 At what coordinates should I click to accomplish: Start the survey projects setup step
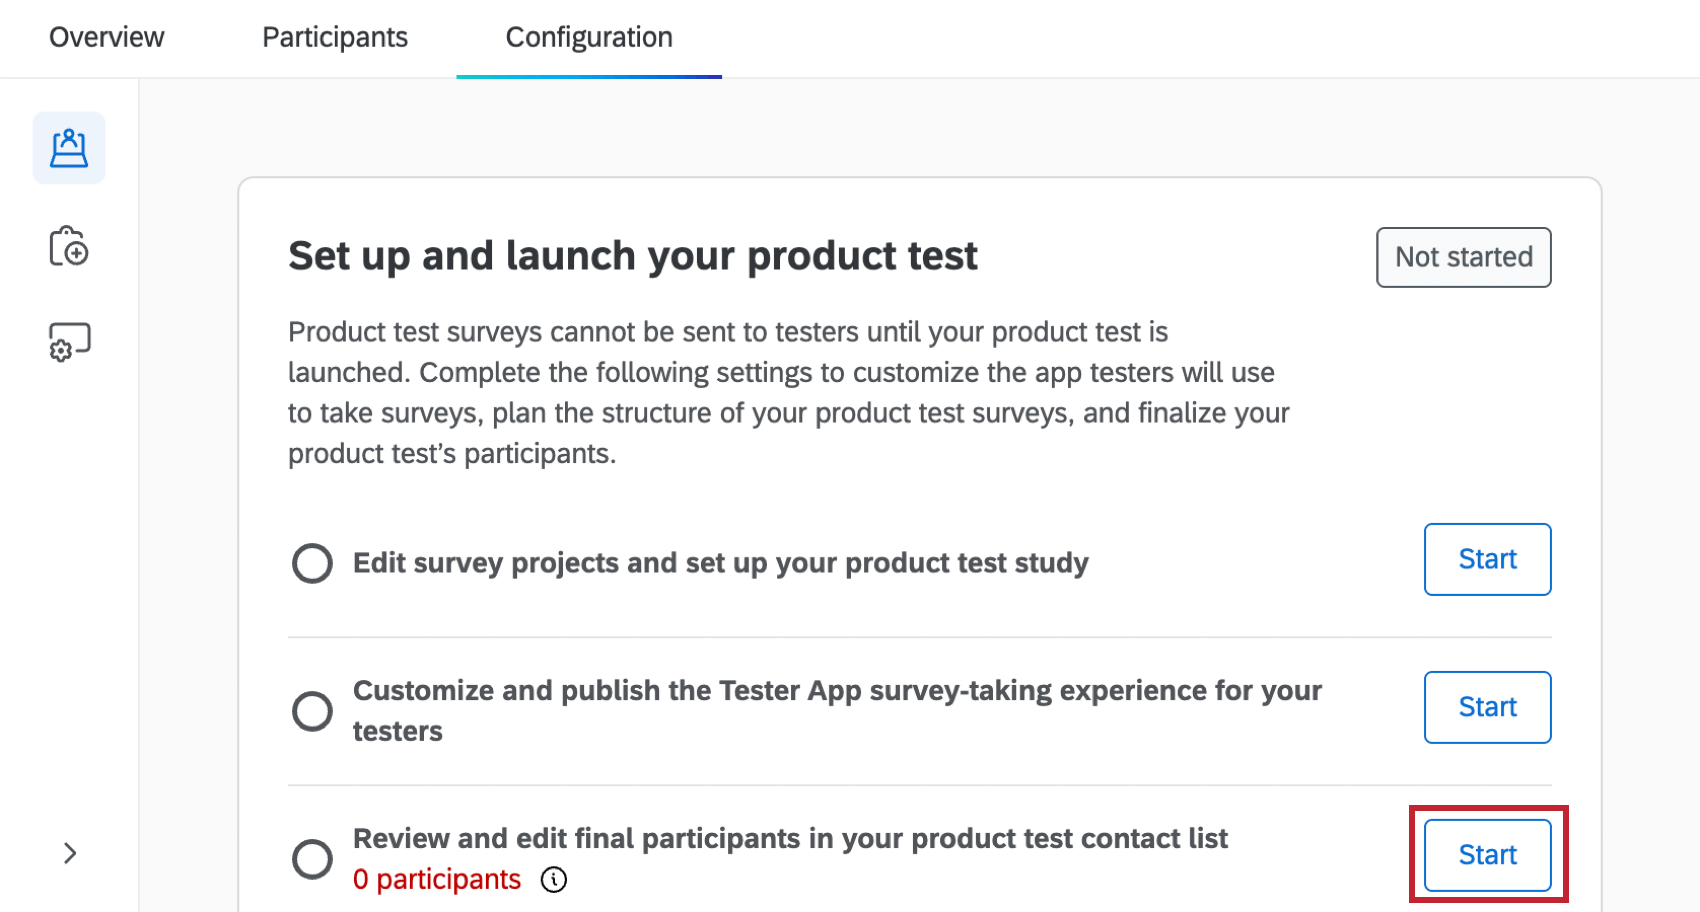(1487, 559)
